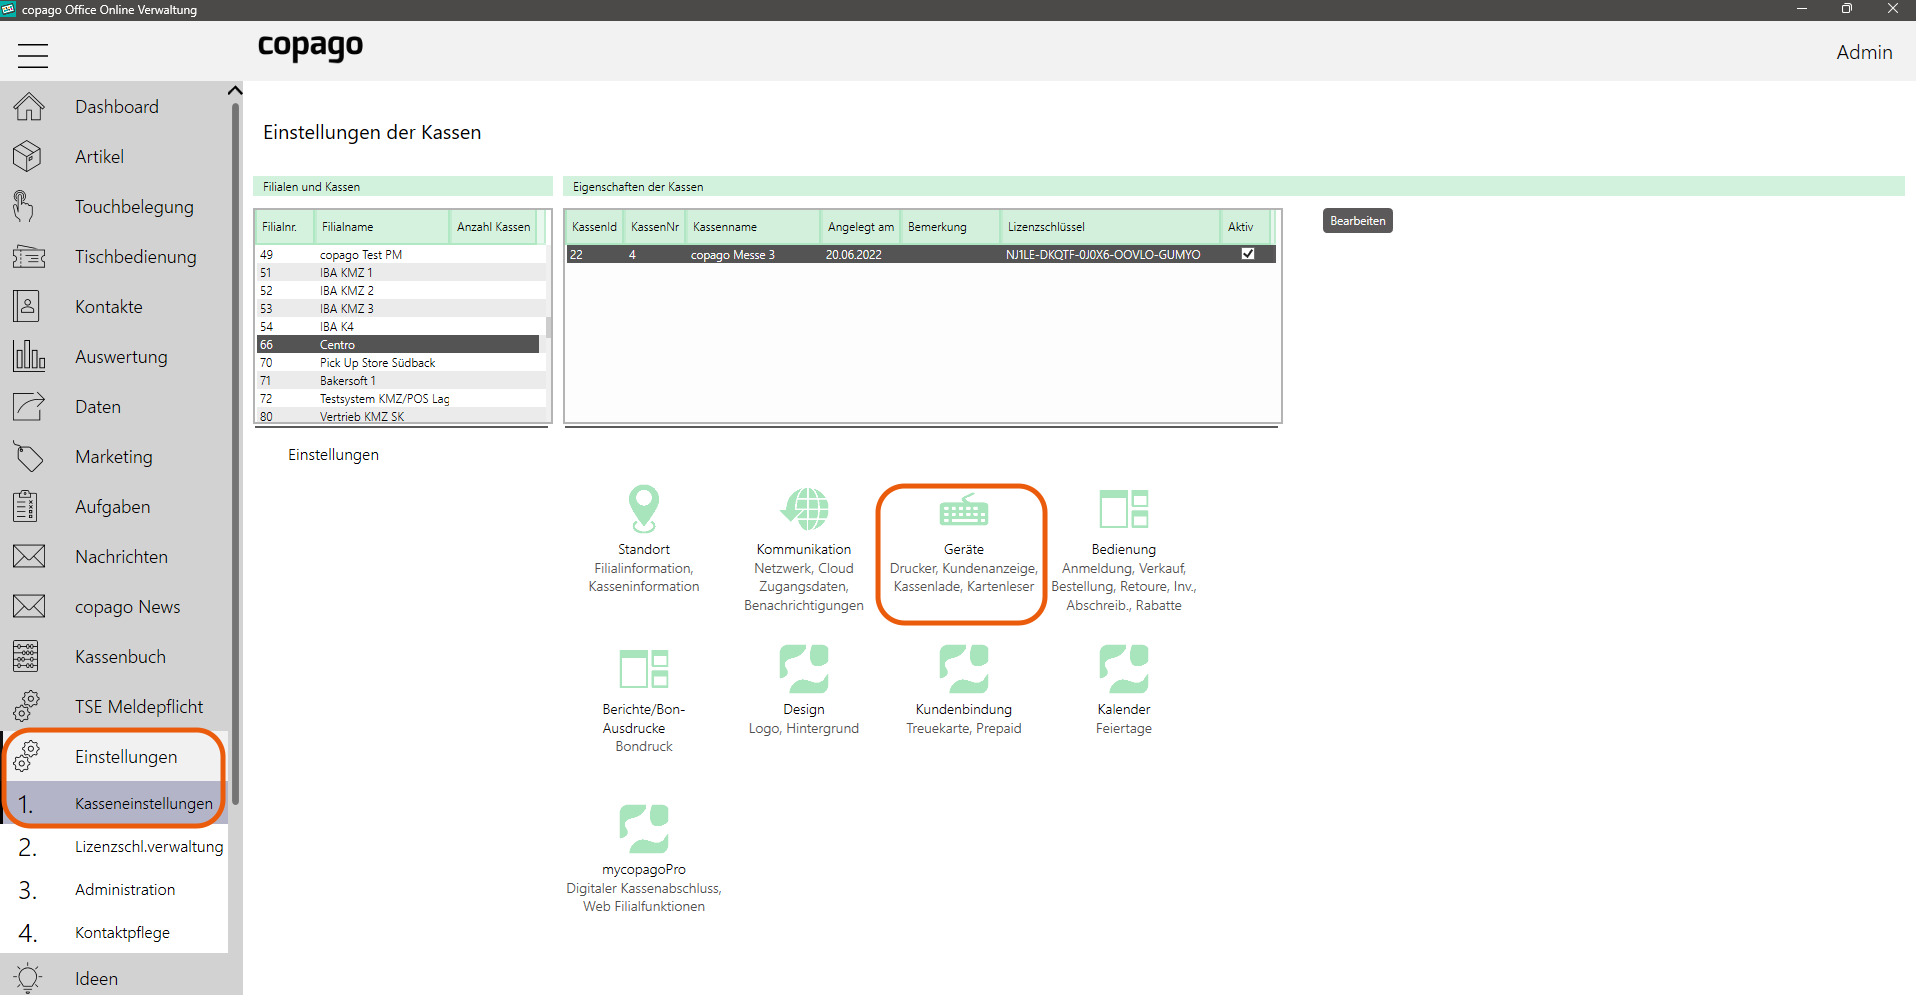Viewport: 1916px width, 995px height.
Task: Select the copago Test PM row
Action: [401, 255]
